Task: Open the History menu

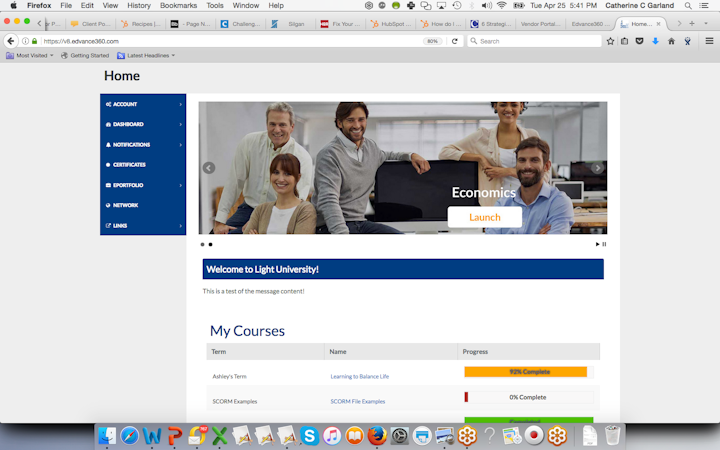Action: coord(139,6)
